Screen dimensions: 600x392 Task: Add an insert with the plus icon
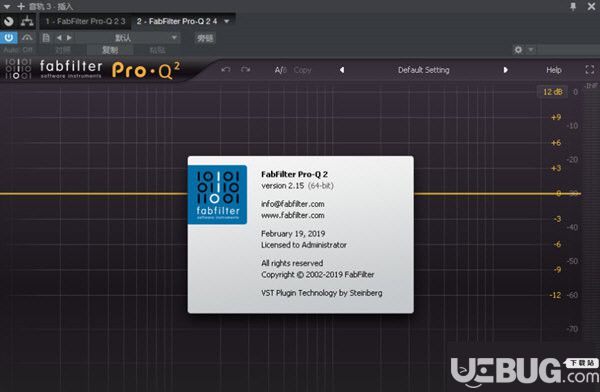click(x=21, y=7)
